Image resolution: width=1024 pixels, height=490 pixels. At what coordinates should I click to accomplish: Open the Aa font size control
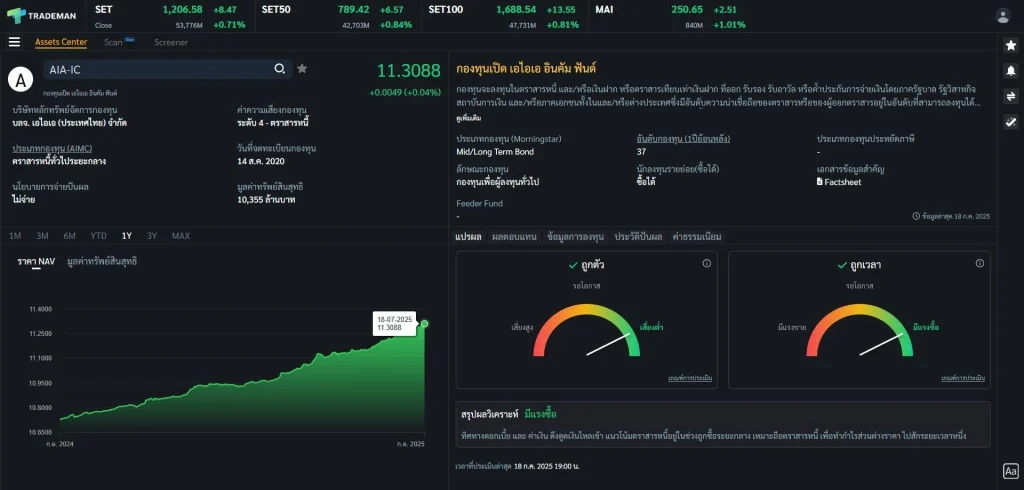point(1010,470)
